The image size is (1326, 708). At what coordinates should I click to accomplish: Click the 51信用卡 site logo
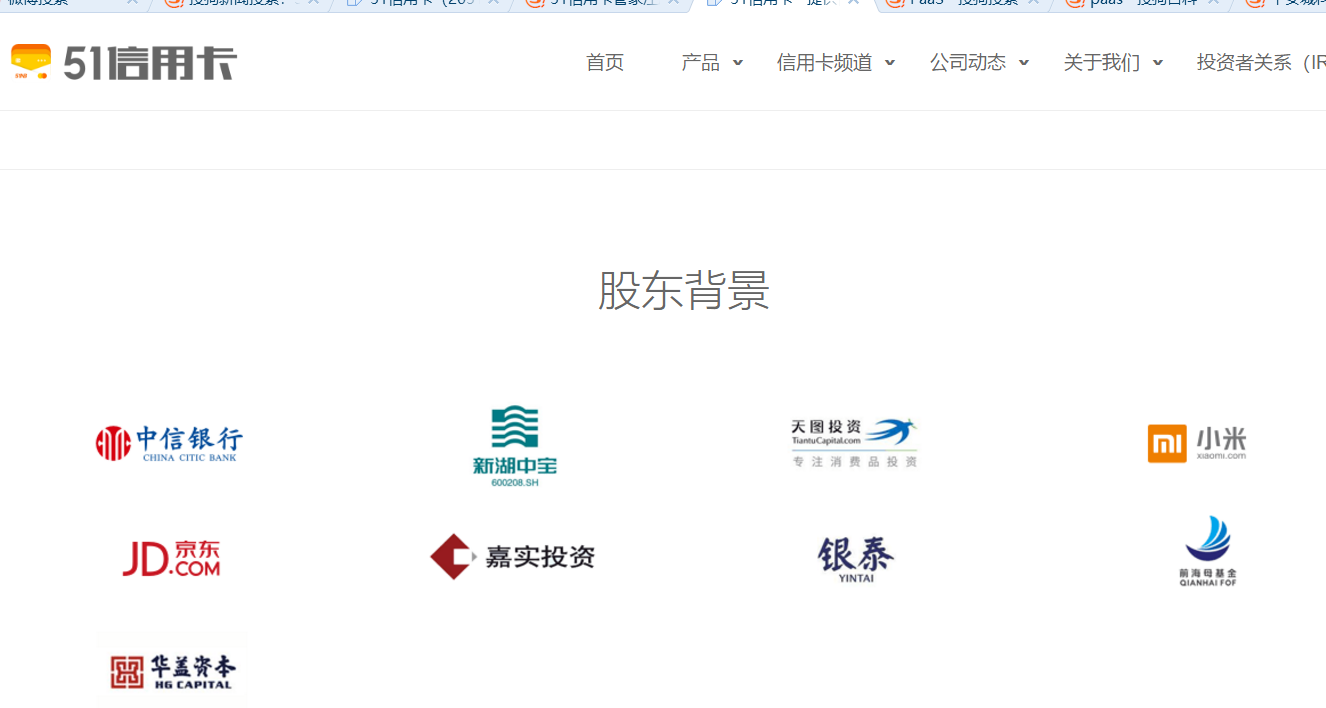(x=123, y=63)
